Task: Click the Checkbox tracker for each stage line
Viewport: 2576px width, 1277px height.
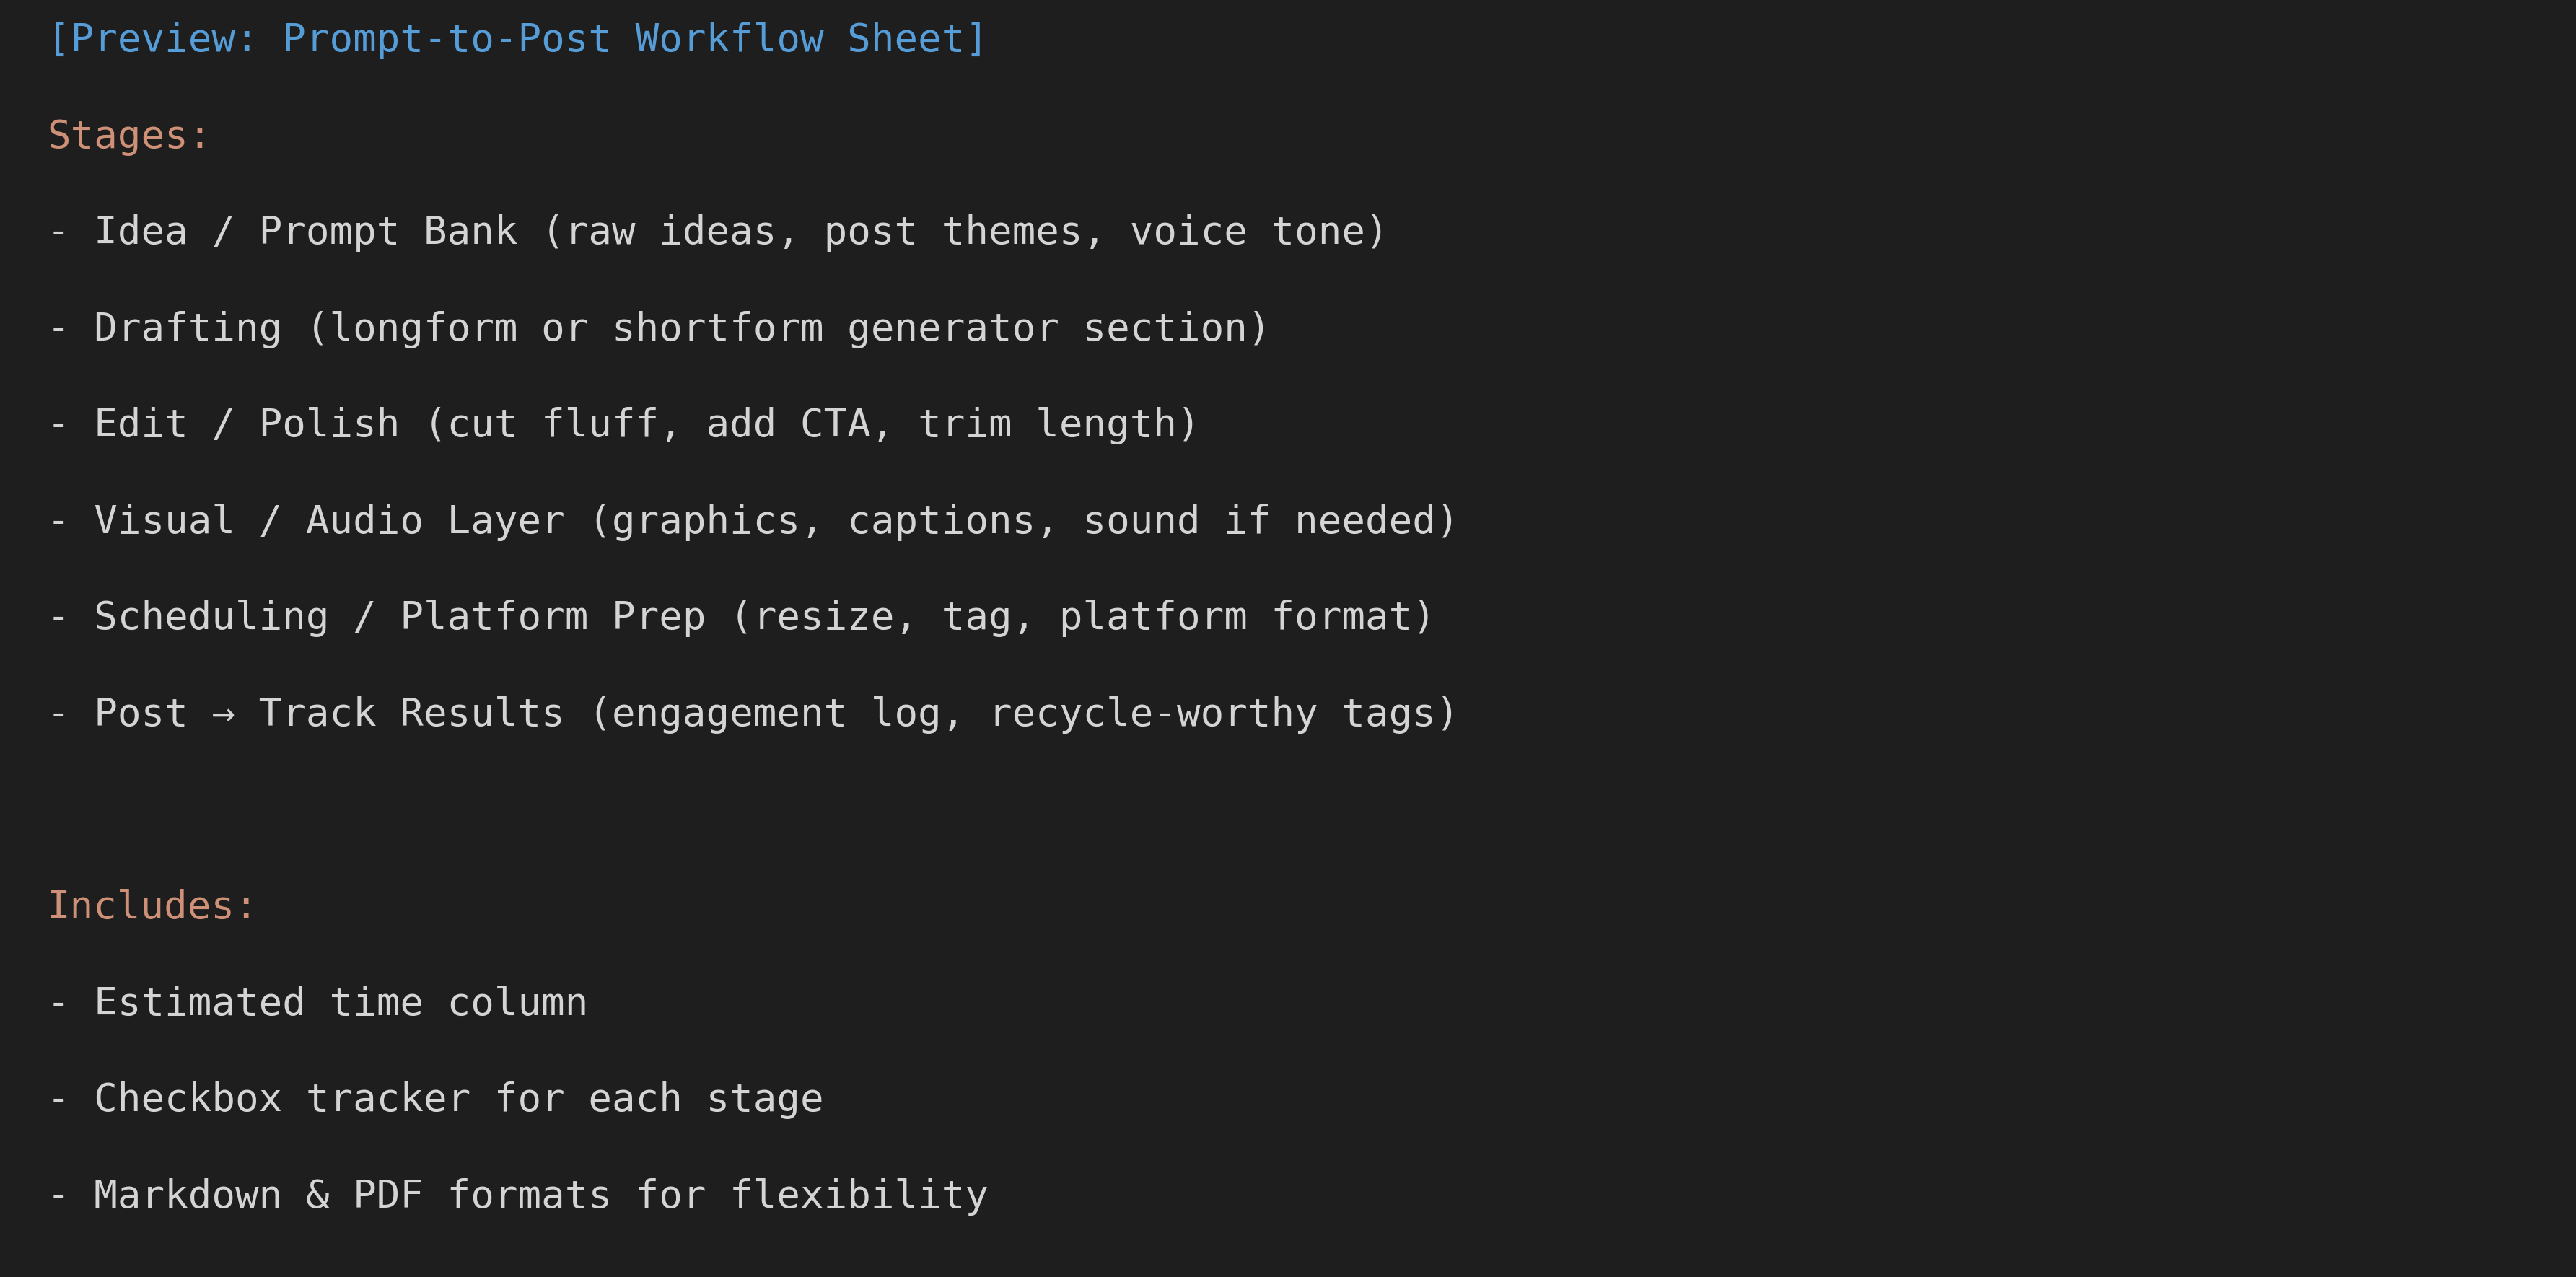Action: coord(436,1098)
